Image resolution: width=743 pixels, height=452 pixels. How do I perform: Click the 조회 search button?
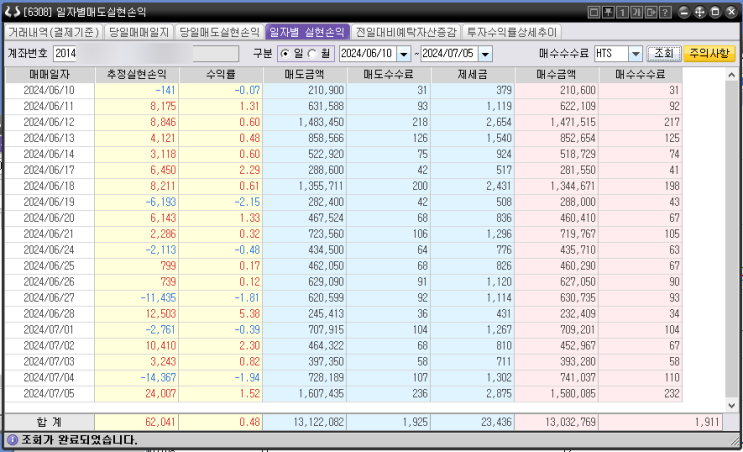(x=664, y=54)
